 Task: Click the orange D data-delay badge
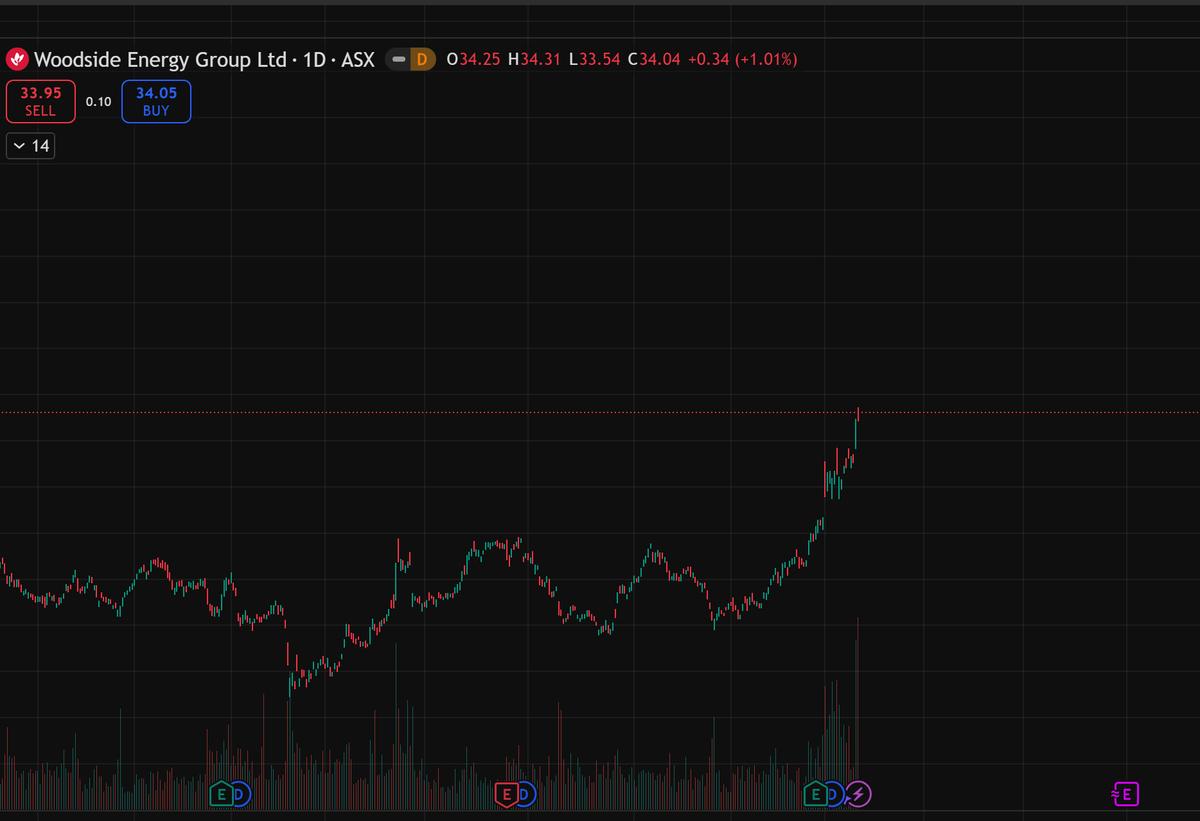pyautogui.click(x=421, y=60)
